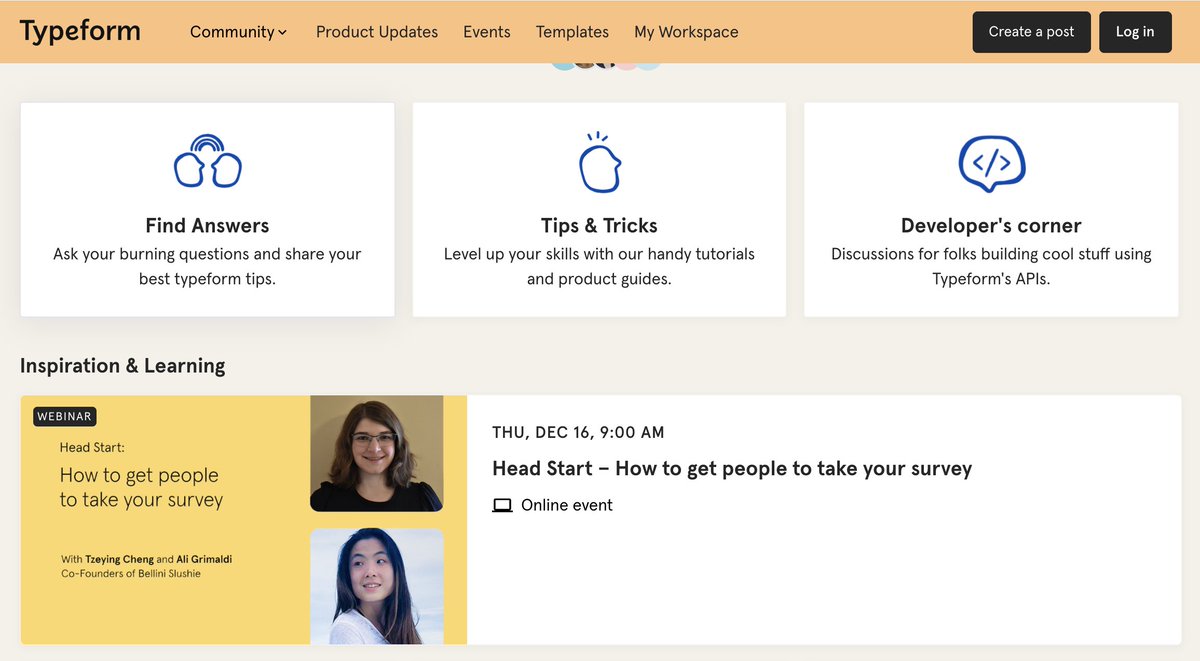Click 'Level up your skills' description text
The height and width of the screenshot is (661, 1200).
[x=599, y=266]
